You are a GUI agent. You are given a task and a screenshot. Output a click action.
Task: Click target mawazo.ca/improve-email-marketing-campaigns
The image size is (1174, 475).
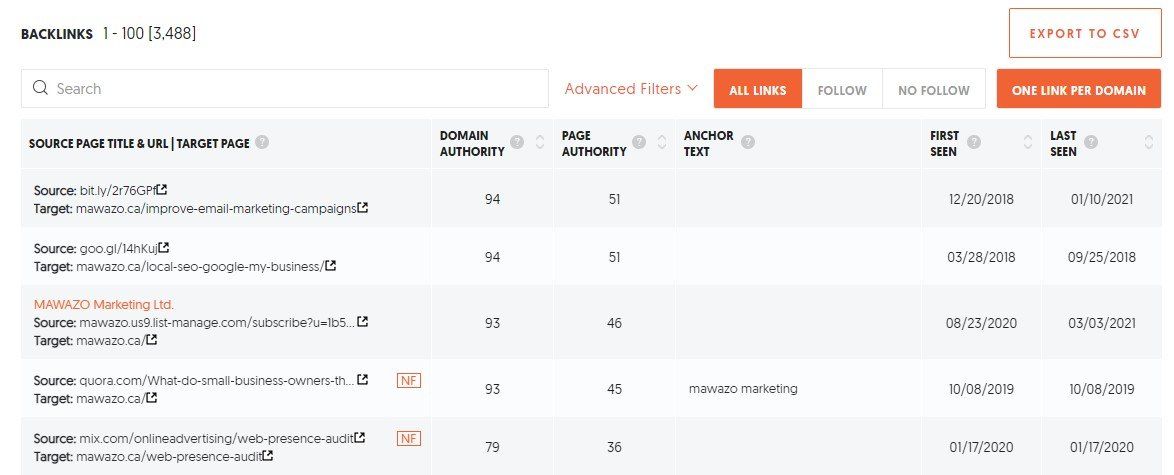point(216,208)
